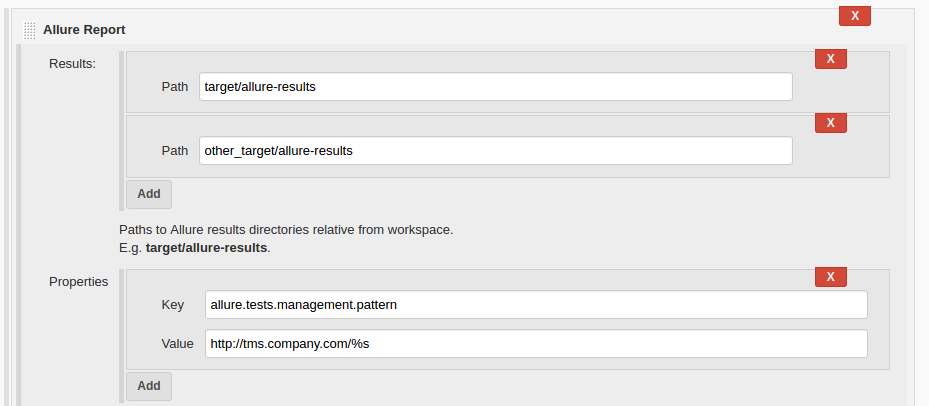
Task: Add a new property entry
Action: (x=149, y=386)
